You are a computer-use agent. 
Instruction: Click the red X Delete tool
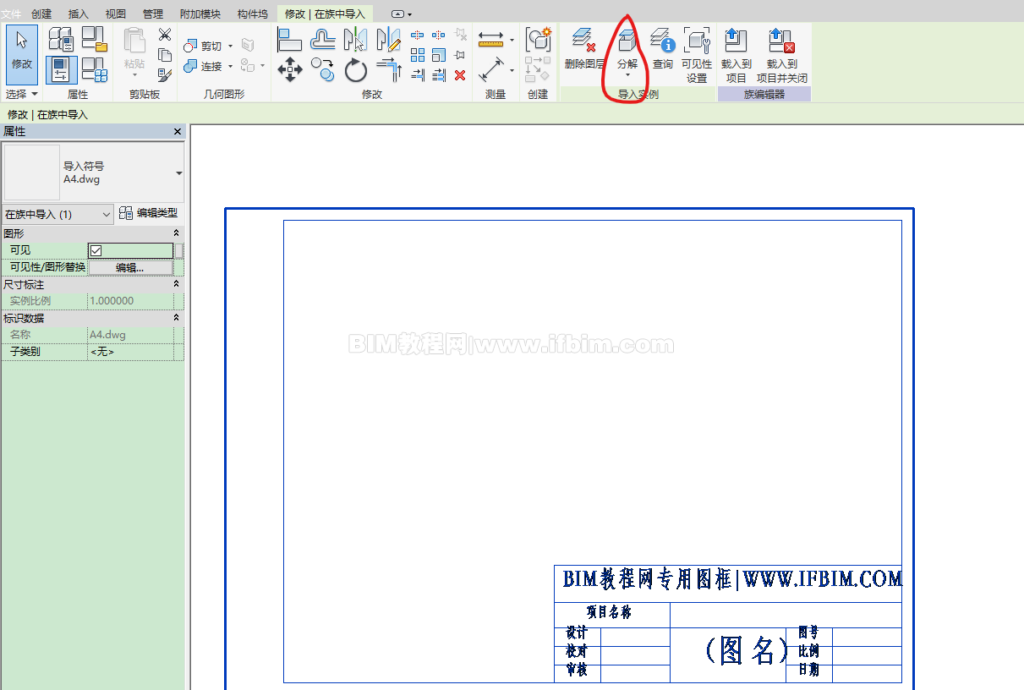click(460, 75)
